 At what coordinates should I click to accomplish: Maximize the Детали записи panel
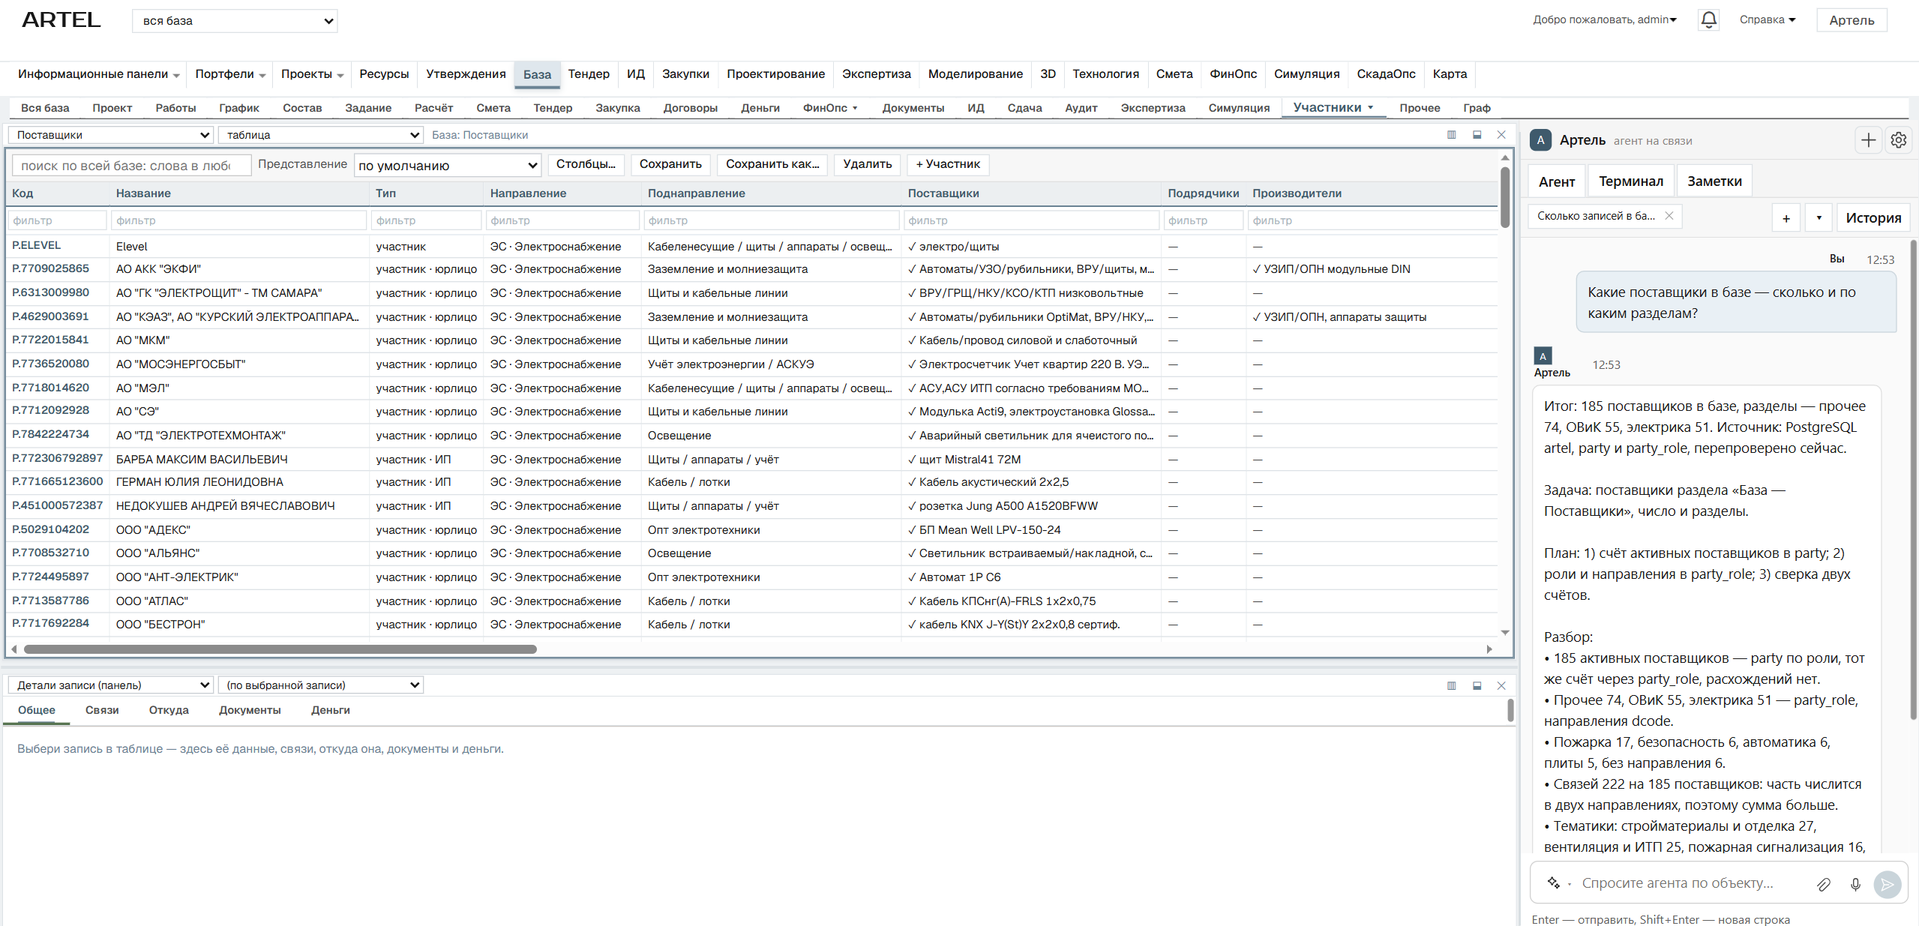(1477, 686)
